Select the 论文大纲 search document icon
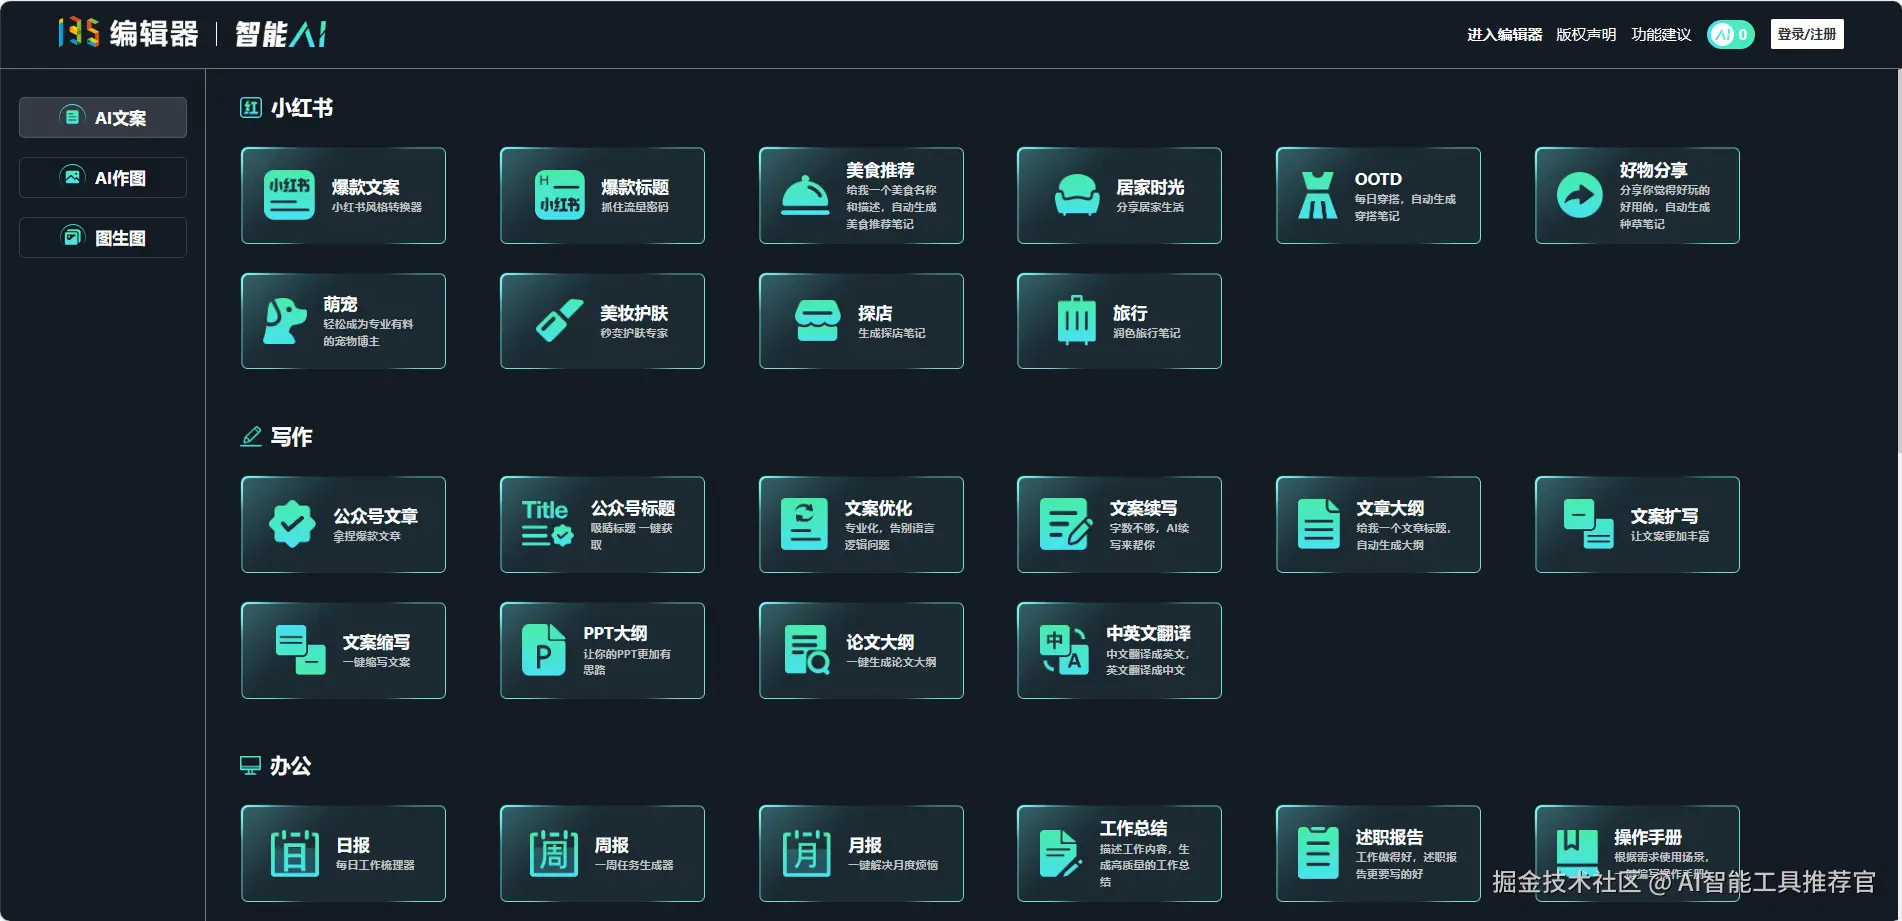1902x921 pixels. (x=807, y=650)
